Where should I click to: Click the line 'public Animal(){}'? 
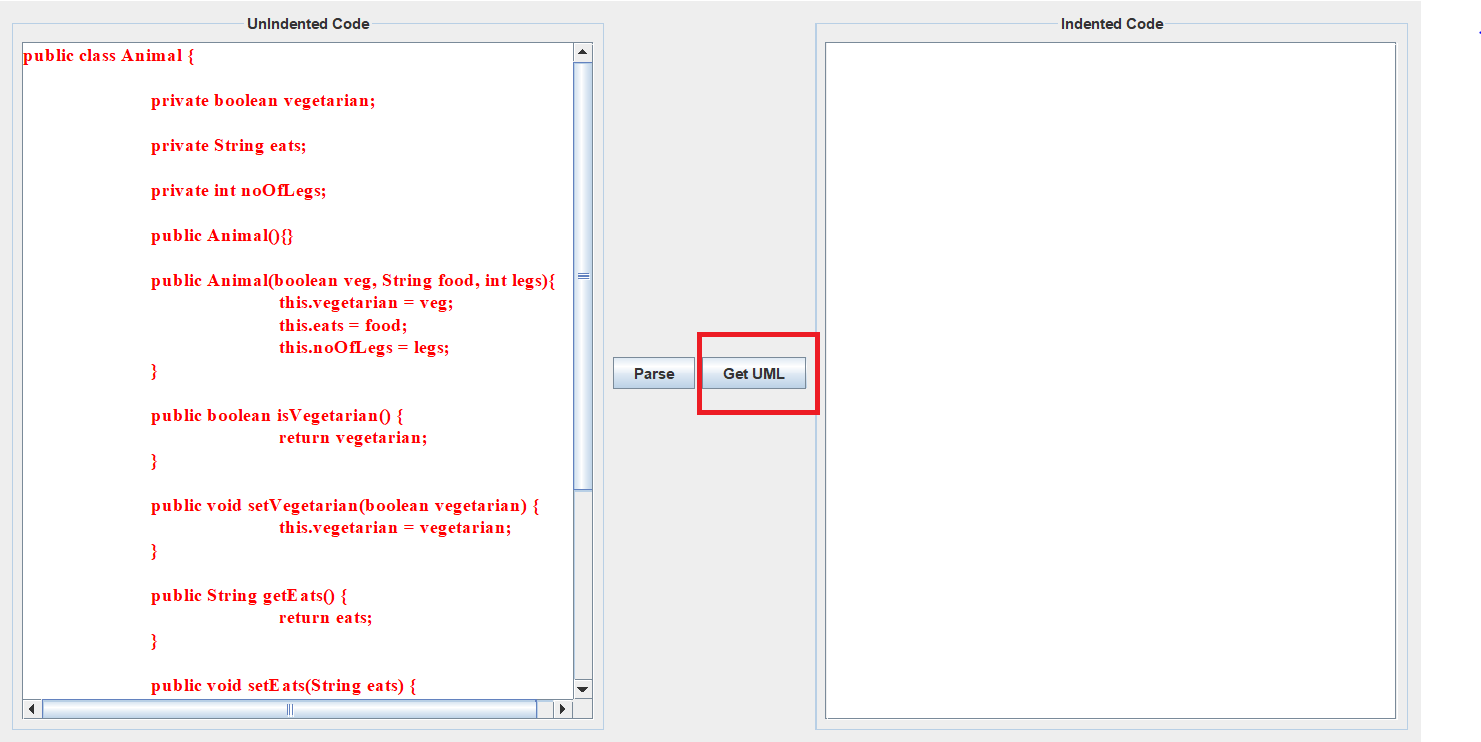222,236
